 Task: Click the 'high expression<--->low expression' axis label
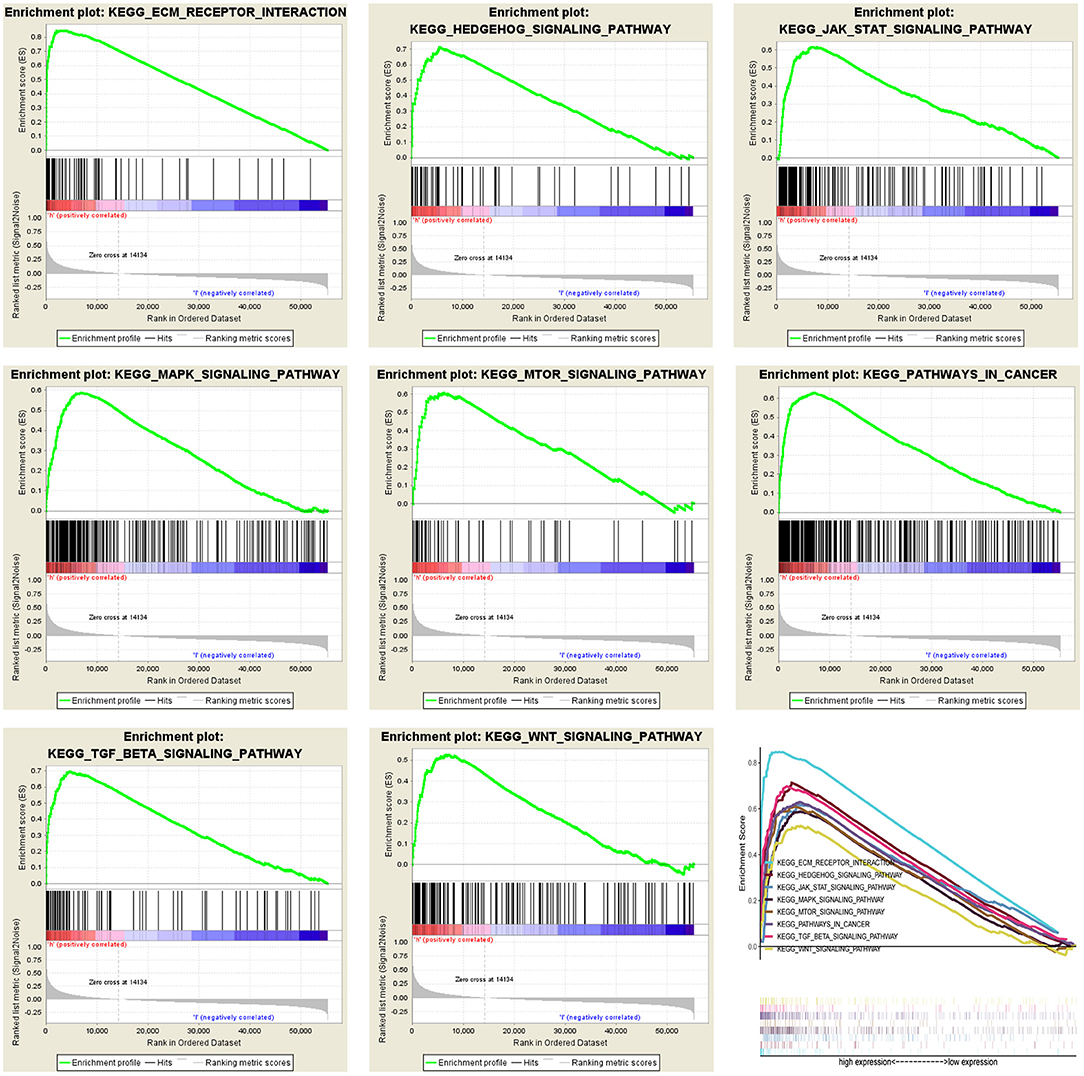tap(917, 1062)
